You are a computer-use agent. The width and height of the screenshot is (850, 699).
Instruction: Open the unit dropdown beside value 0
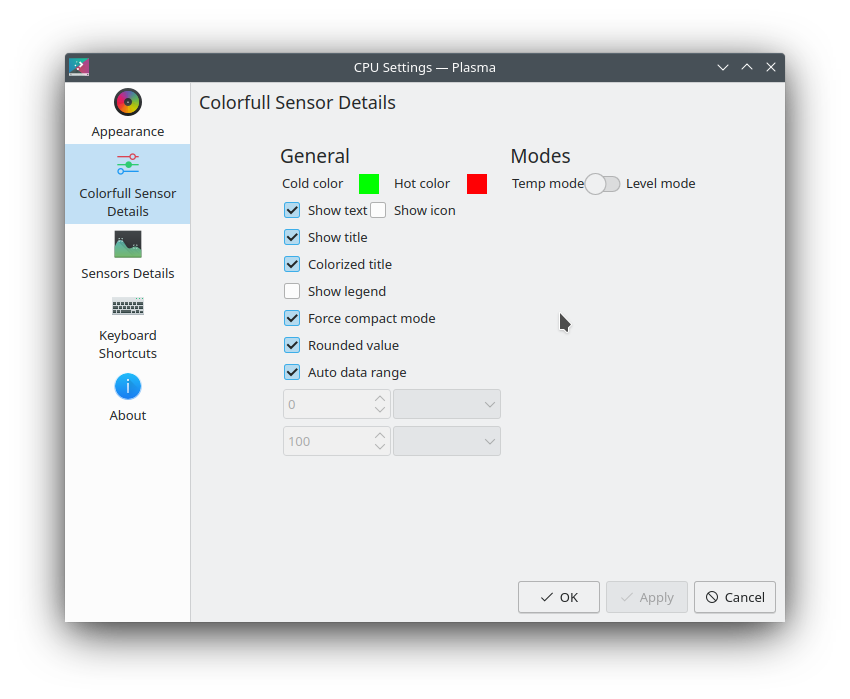coord(447,405)
